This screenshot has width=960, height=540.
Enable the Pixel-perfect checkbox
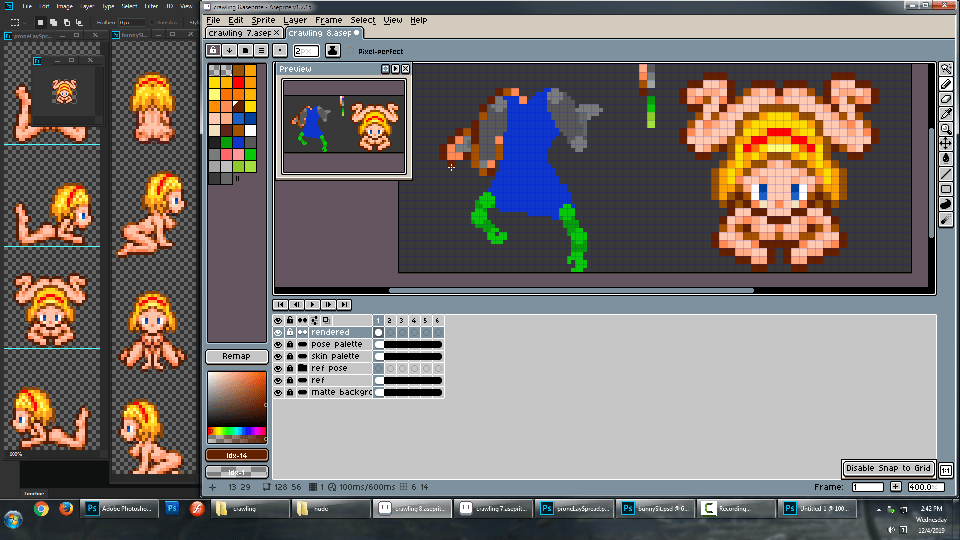pyautogui.click(x=351, y=50)
